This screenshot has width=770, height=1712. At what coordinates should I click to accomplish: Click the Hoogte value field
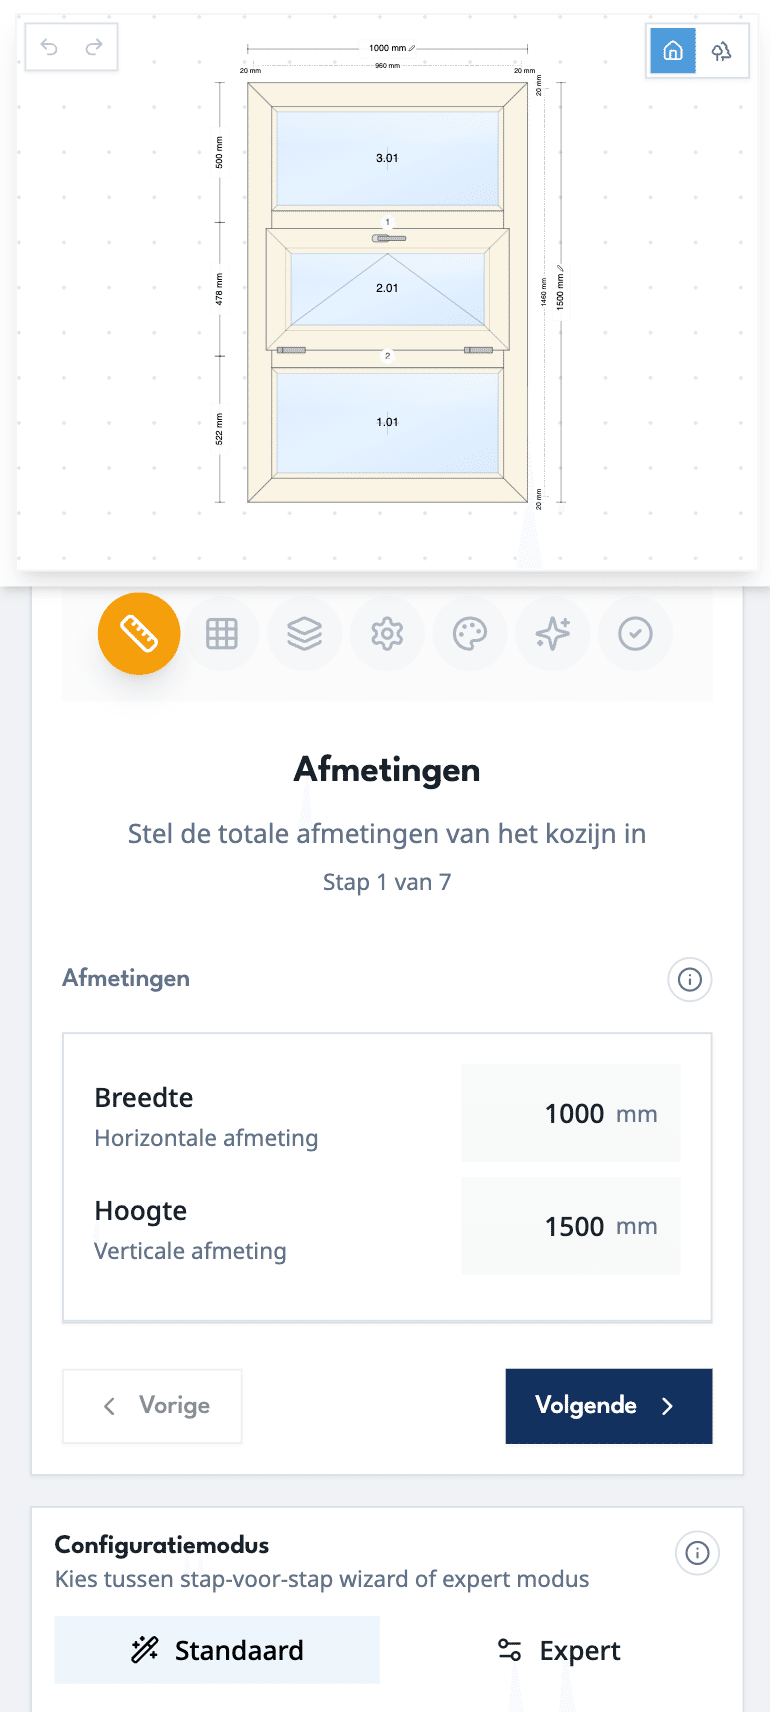click(570, 1225)
